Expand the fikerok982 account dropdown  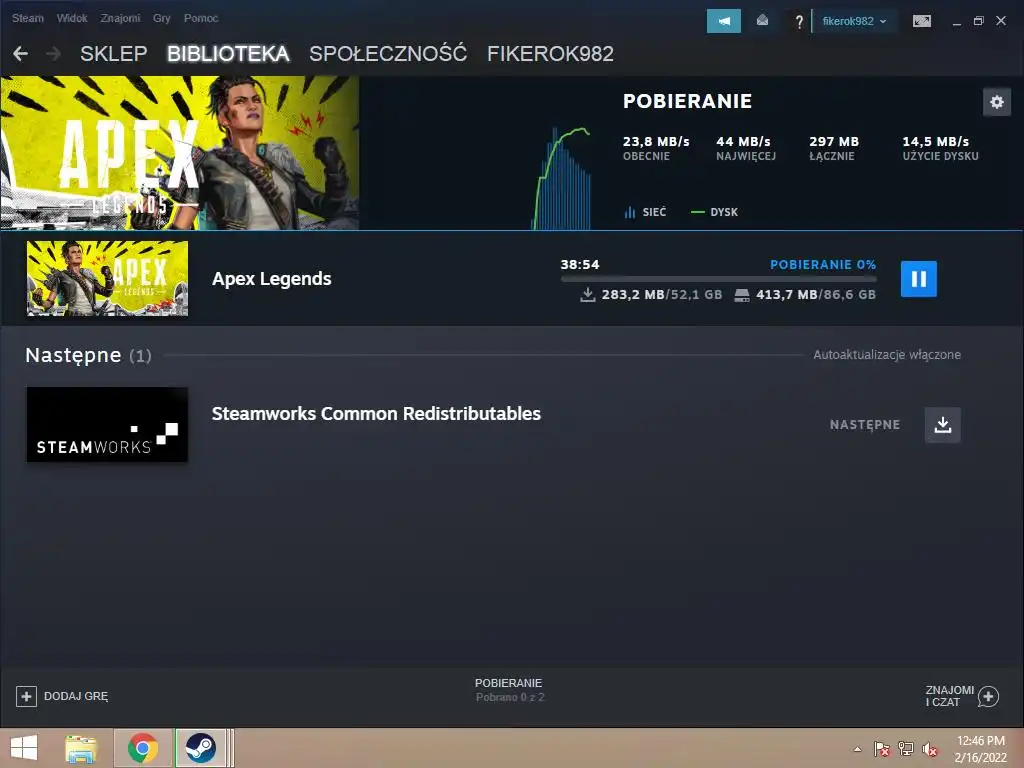point(854,21)
